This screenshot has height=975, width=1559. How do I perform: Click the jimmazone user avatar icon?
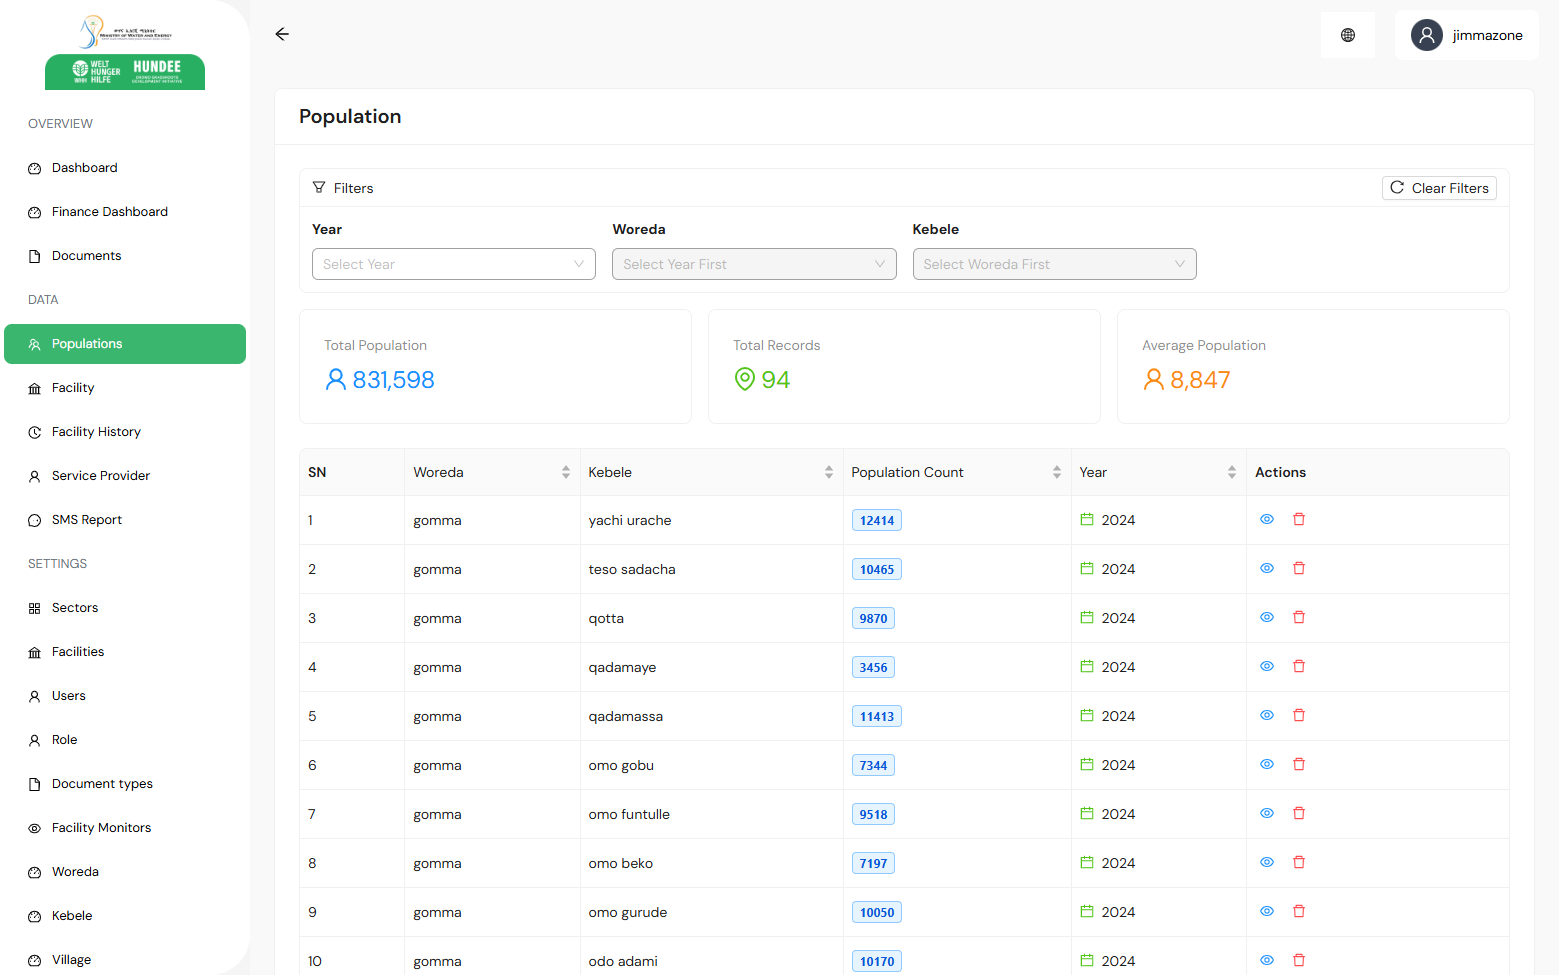click(1426, 35)
